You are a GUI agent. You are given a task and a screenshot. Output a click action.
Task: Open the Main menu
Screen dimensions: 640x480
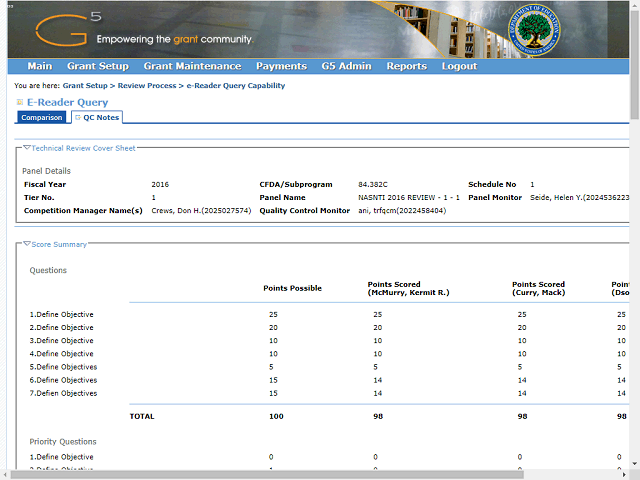[40, 66]
